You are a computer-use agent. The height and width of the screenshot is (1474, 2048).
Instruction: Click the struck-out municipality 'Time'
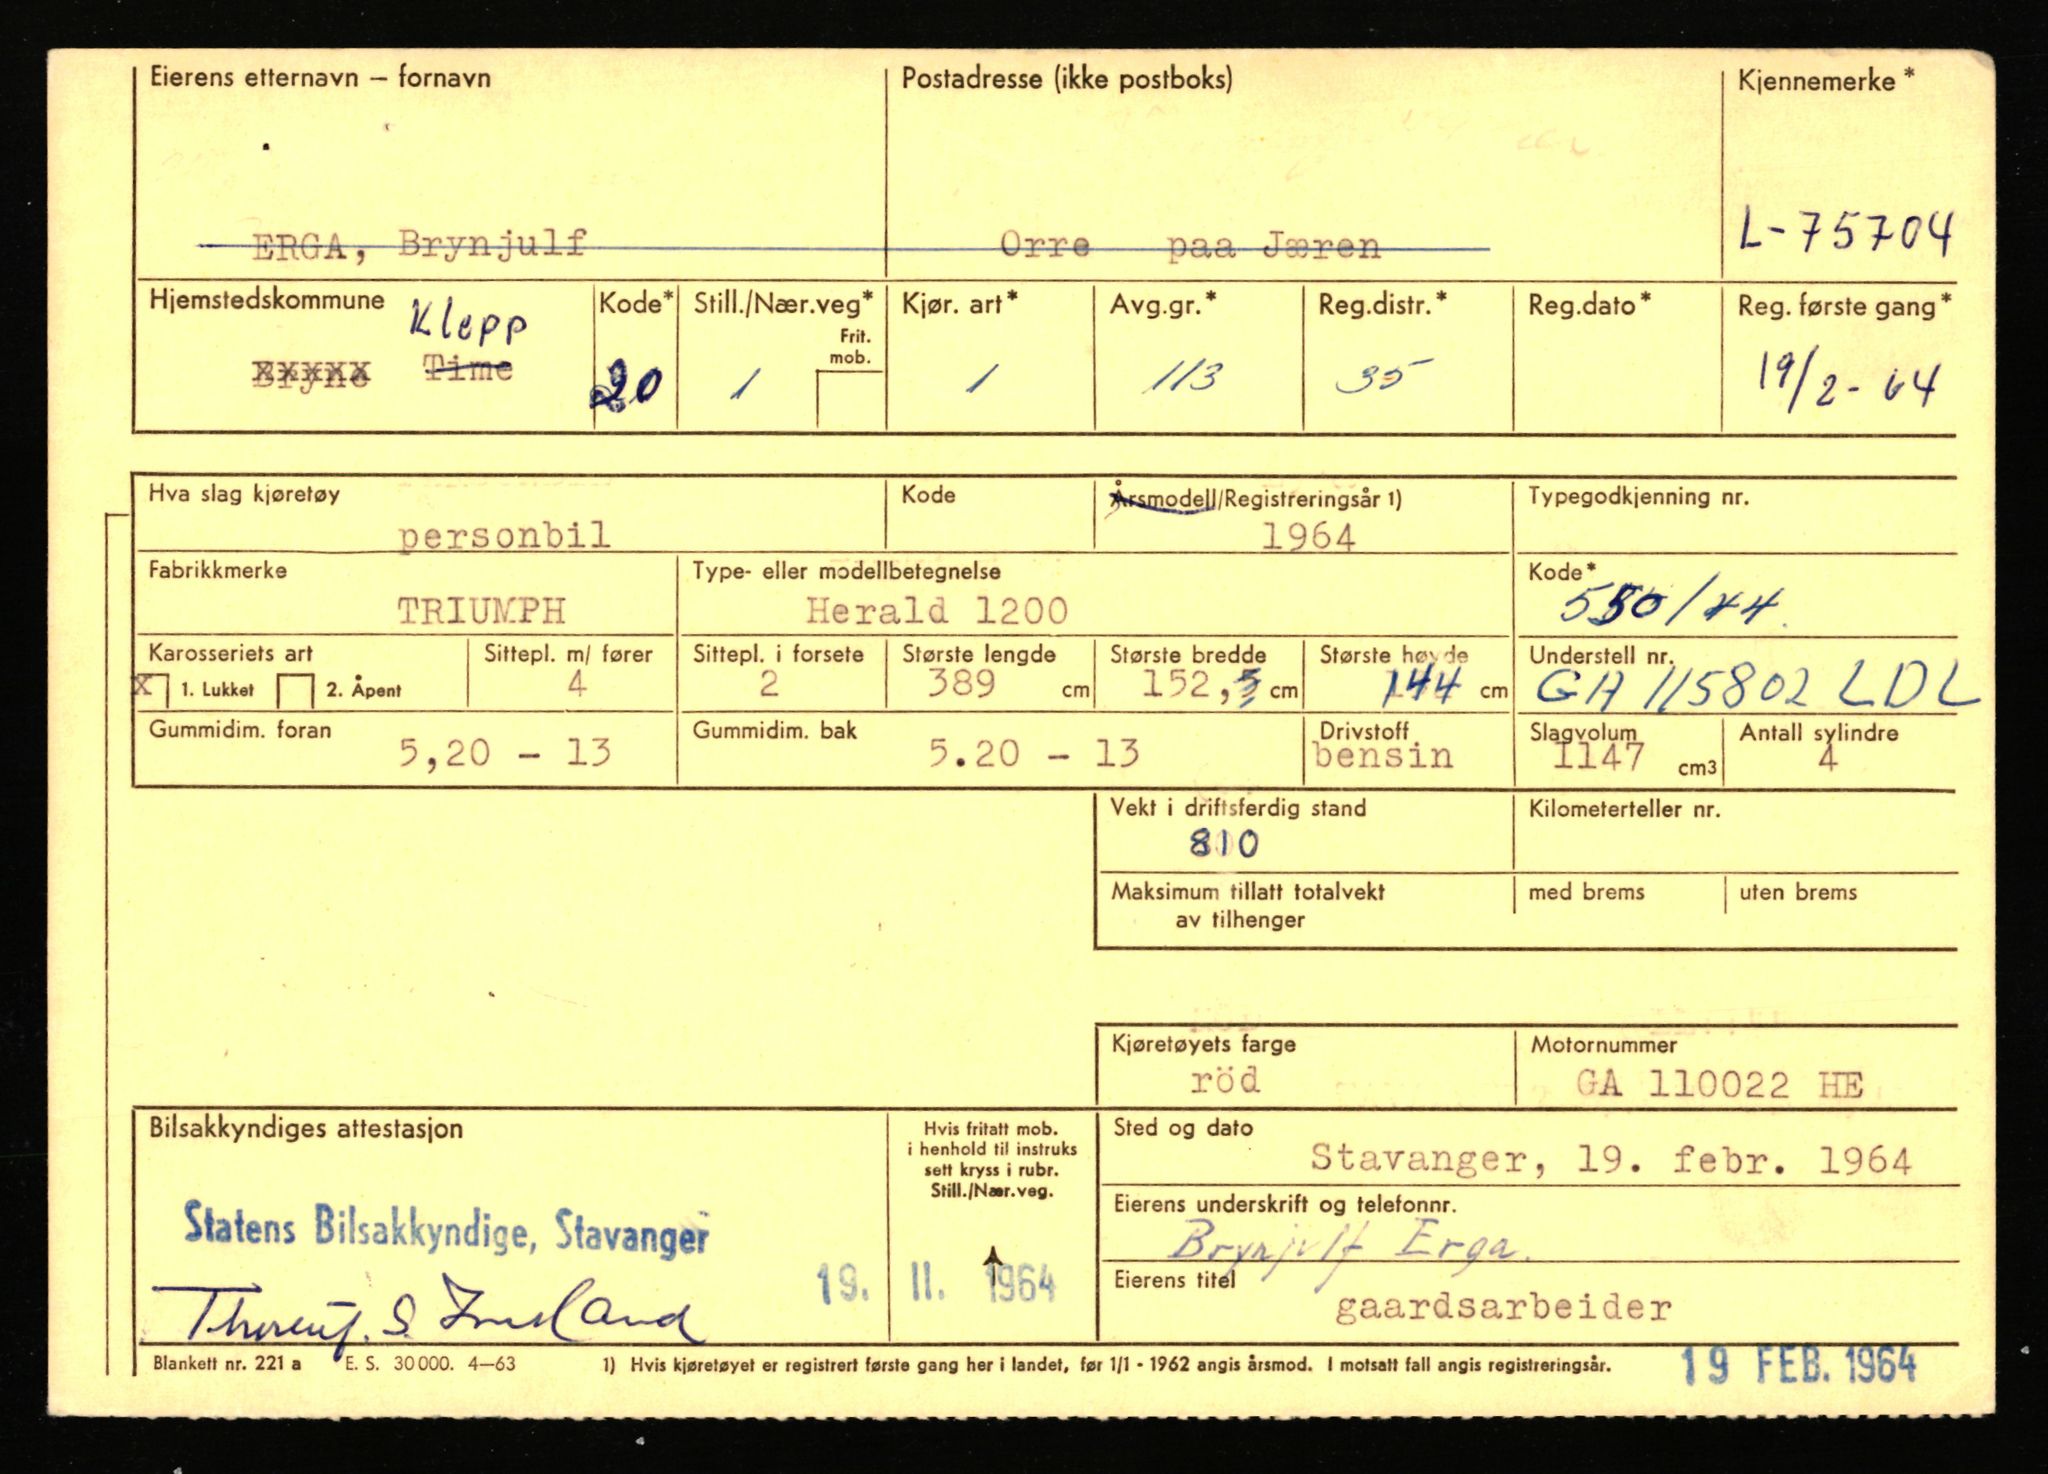(468, 370)
